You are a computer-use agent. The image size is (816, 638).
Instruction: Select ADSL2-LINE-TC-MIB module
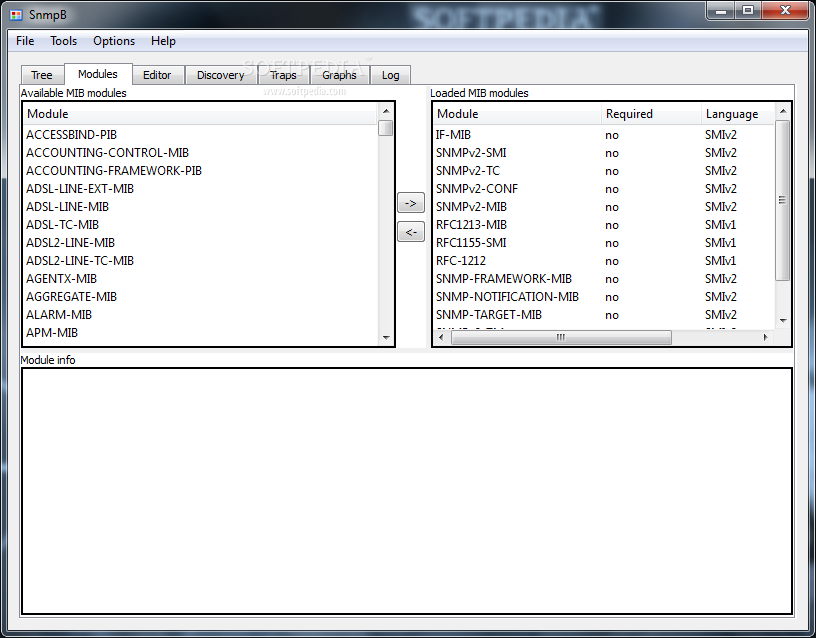tap(80, 261)
